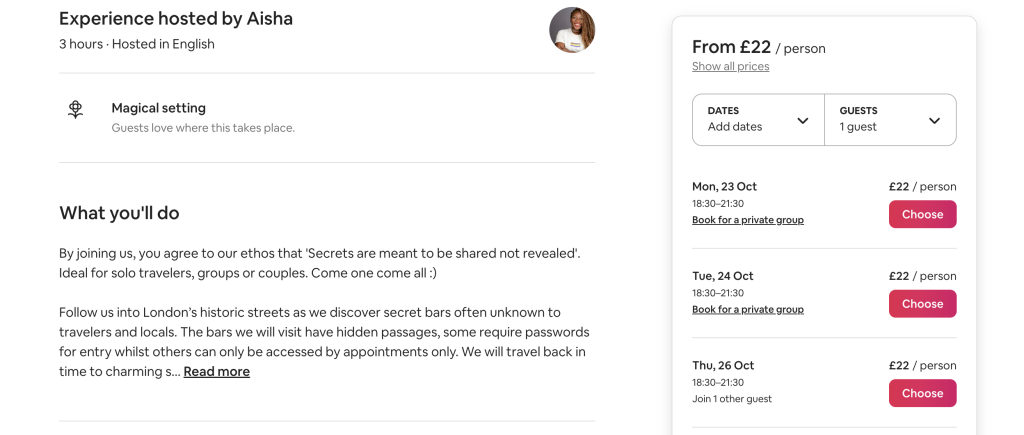This screenshot has width=1024, height=435.
Task: Book a private group for Tue, 24 Oct
Action: [748, 310]
